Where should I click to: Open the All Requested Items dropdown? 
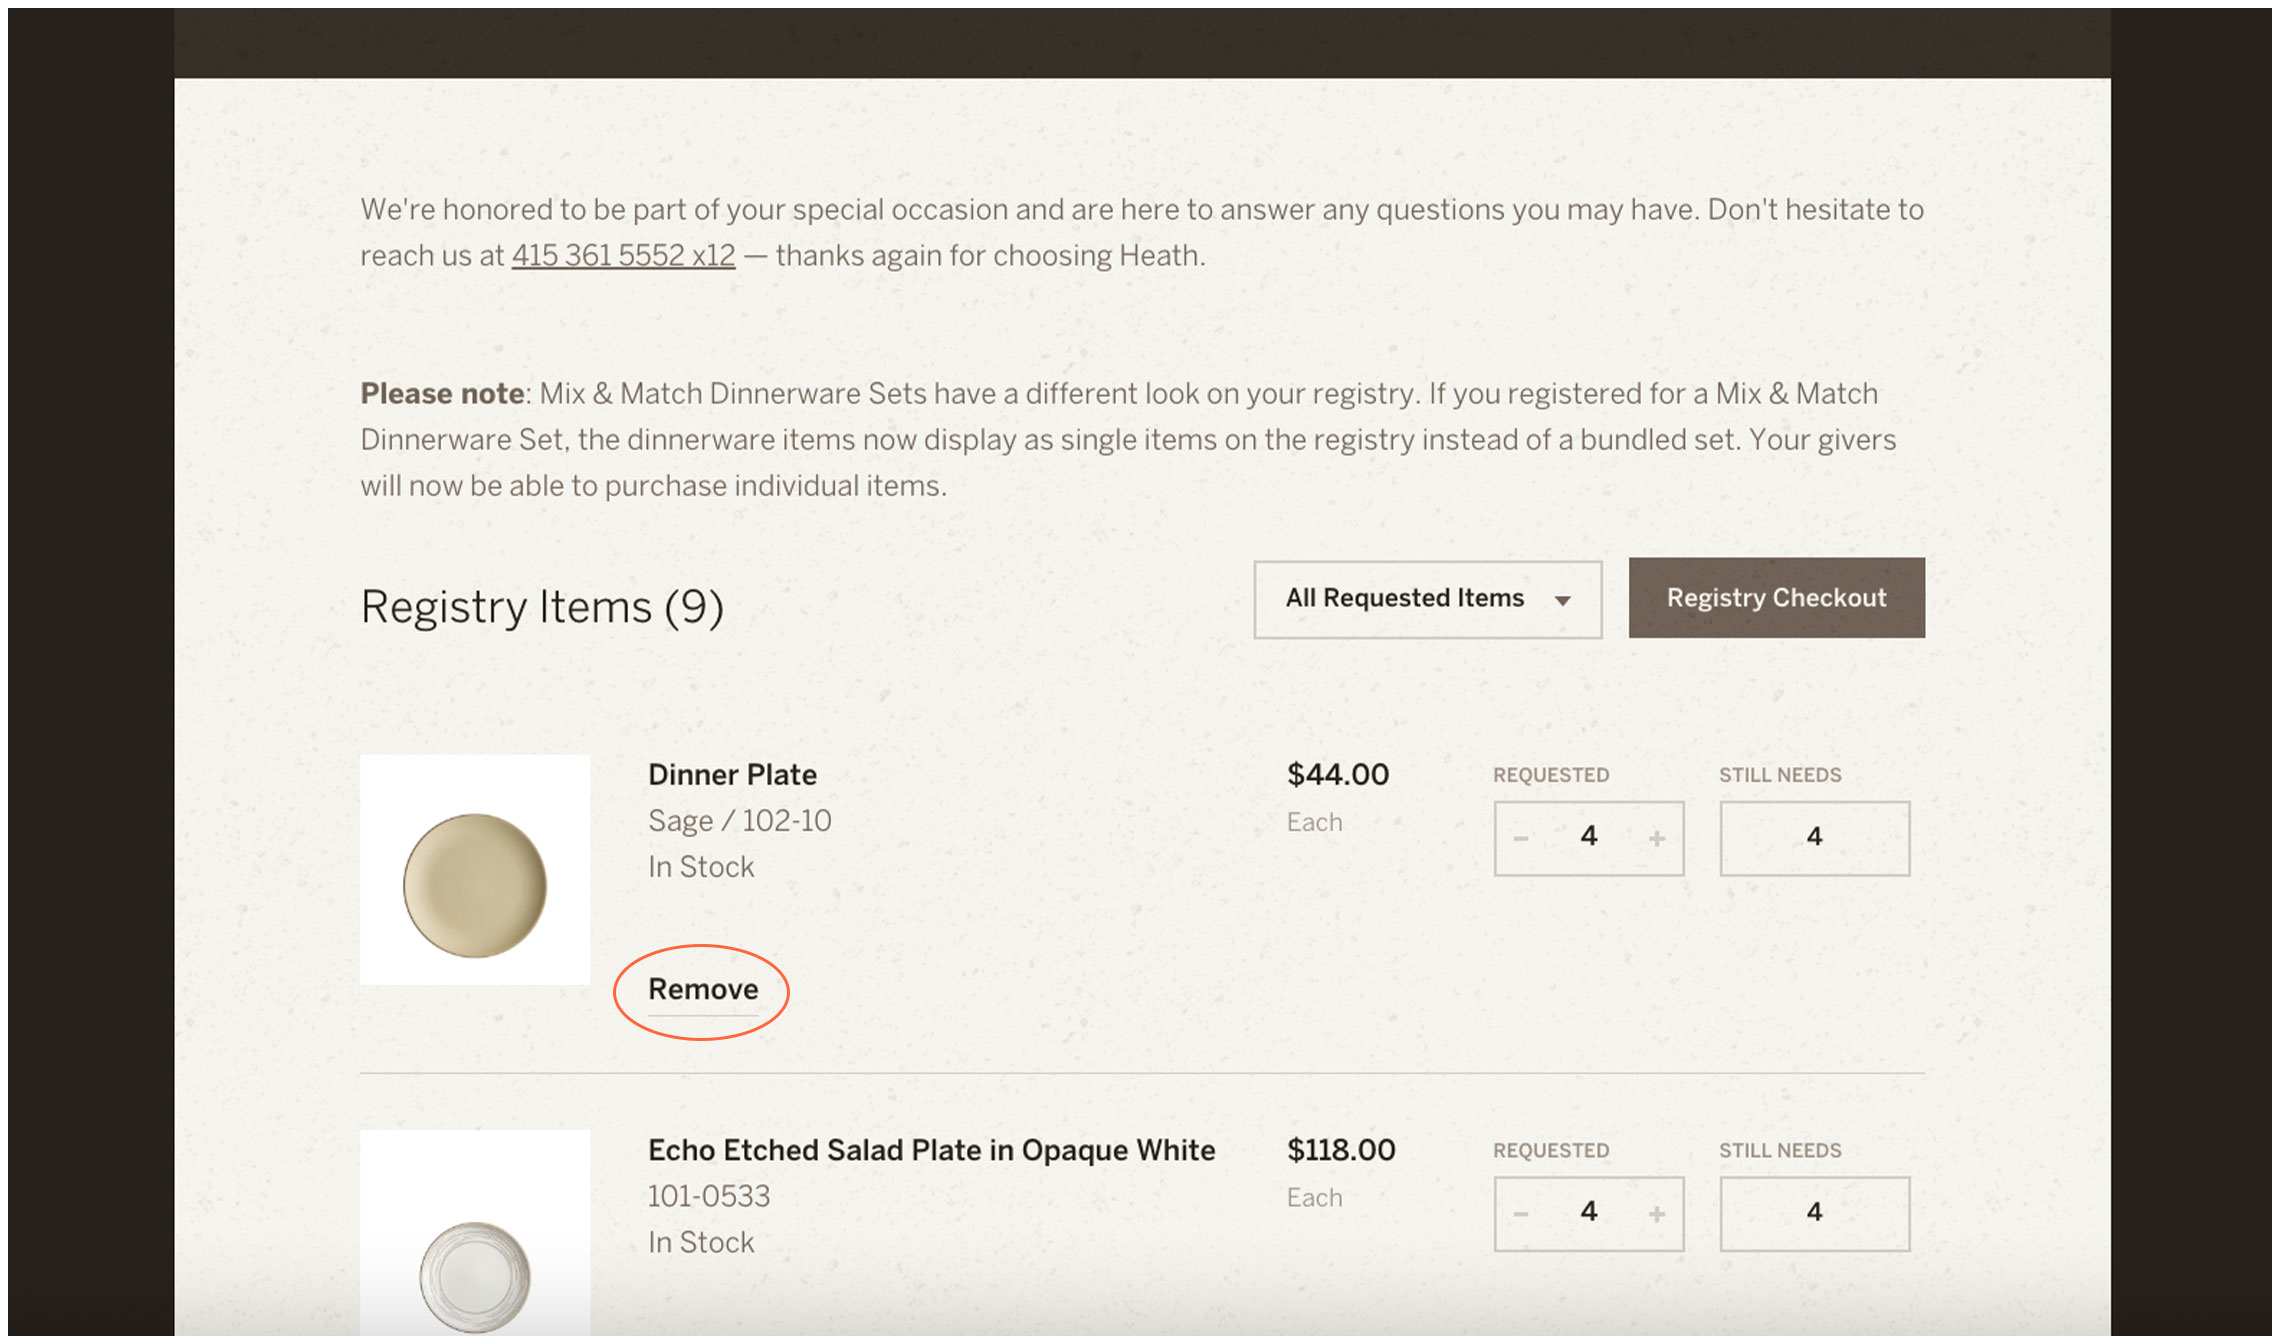1428,599
